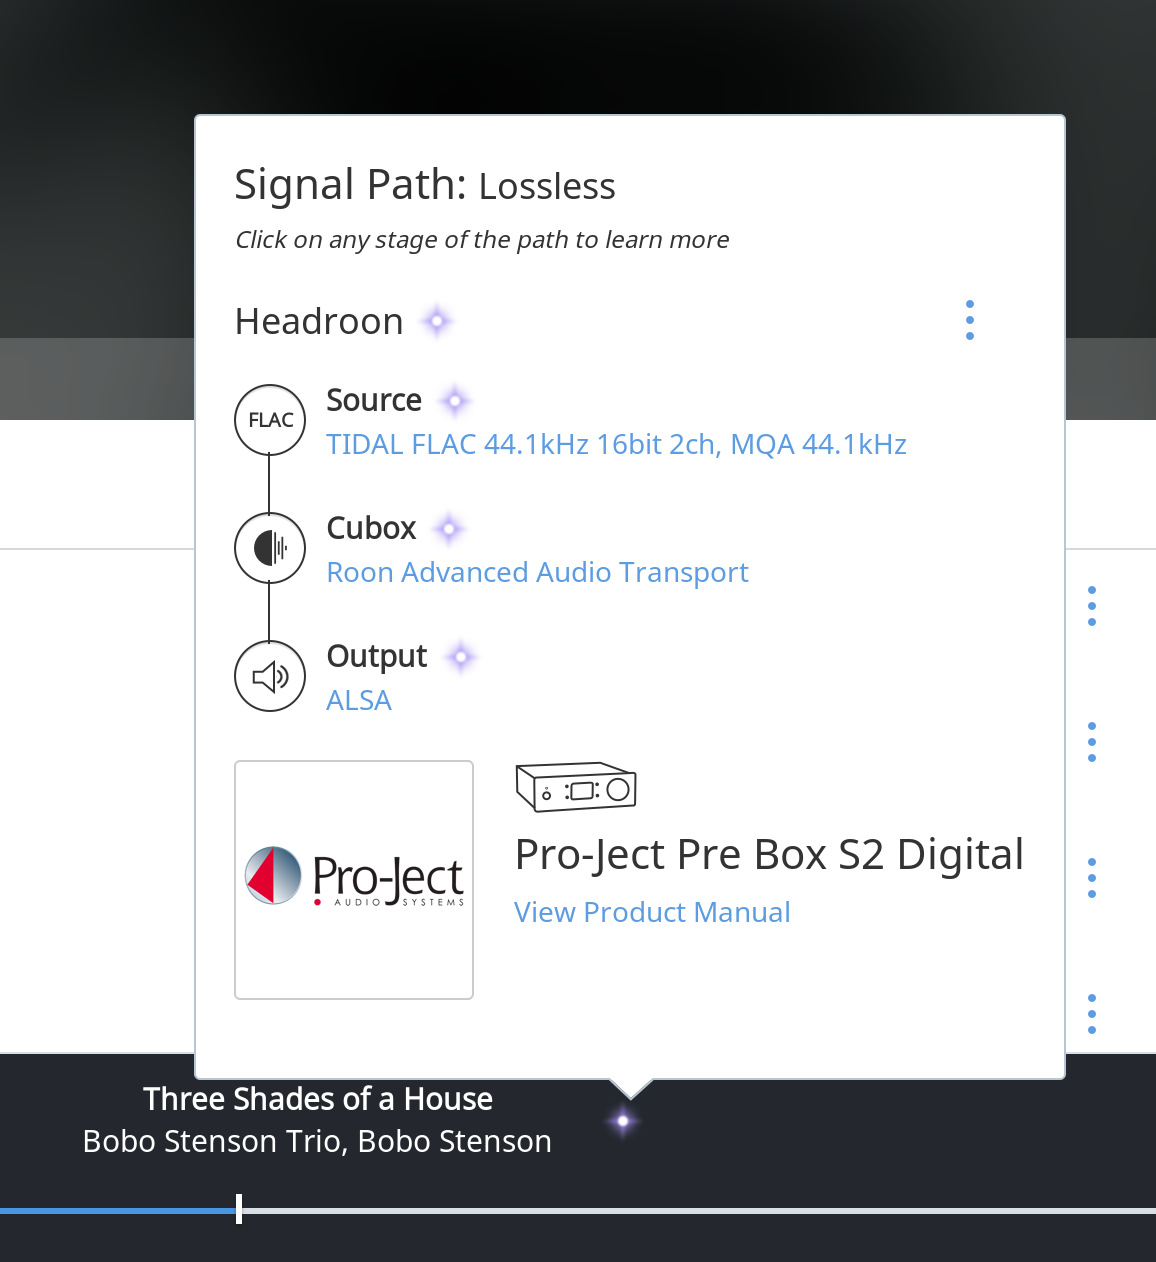1156x1262 pixels.
Task: Click the playback progress slider handle
Action: click(239, 1209)
